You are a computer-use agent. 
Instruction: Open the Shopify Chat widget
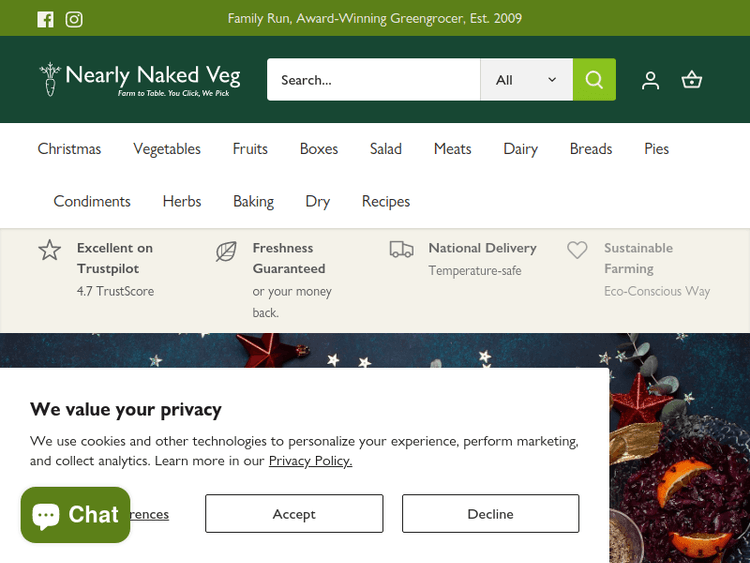tap(76, 515)
